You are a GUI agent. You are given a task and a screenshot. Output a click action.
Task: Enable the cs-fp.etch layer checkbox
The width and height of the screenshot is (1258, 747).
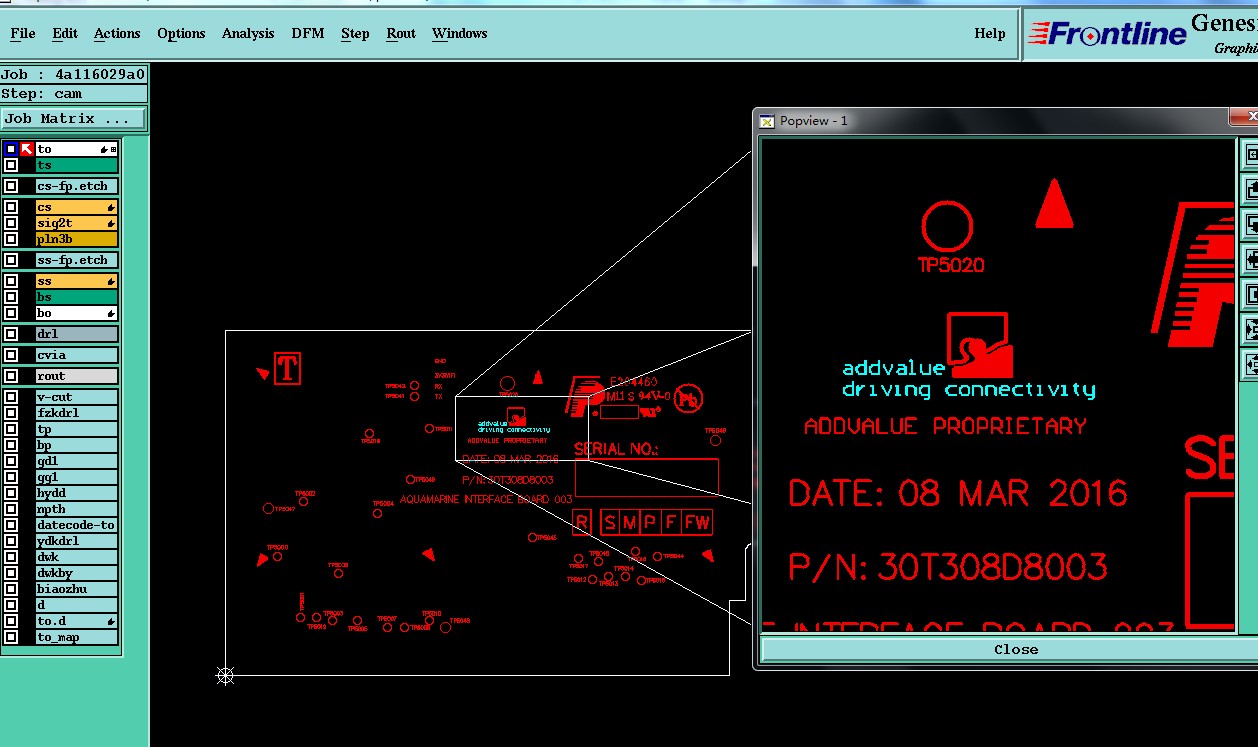[11, 186]
